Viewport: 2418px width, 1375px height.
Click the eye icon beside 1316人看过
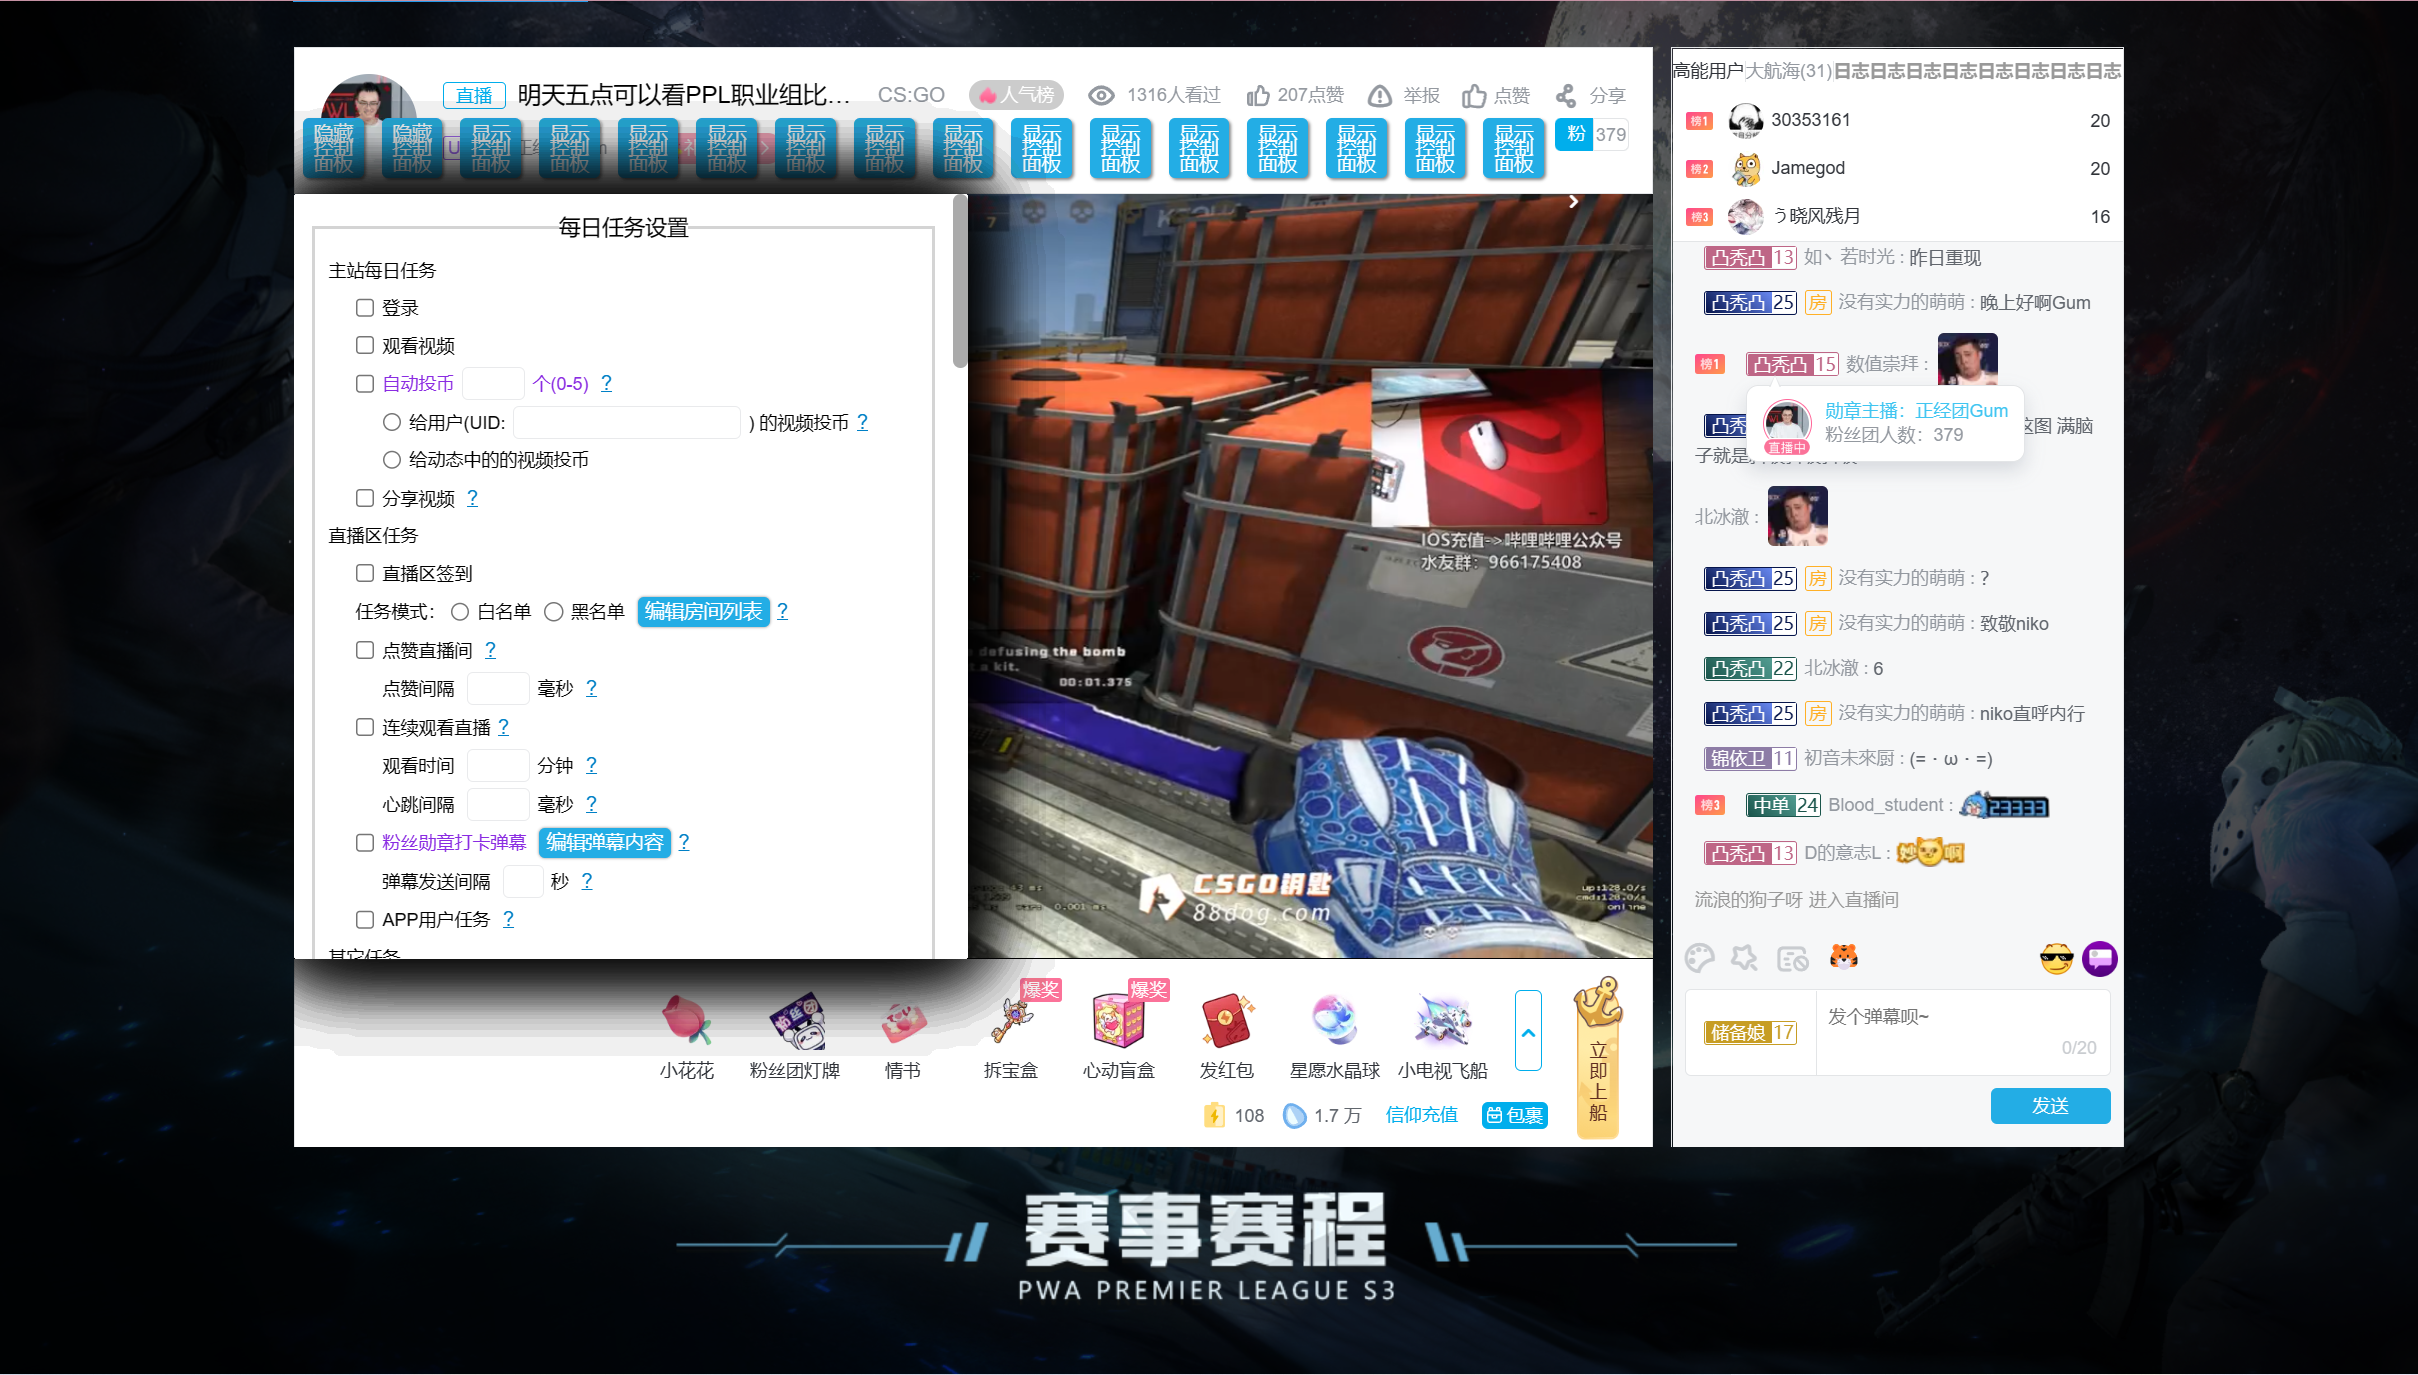pos(1101,96)
